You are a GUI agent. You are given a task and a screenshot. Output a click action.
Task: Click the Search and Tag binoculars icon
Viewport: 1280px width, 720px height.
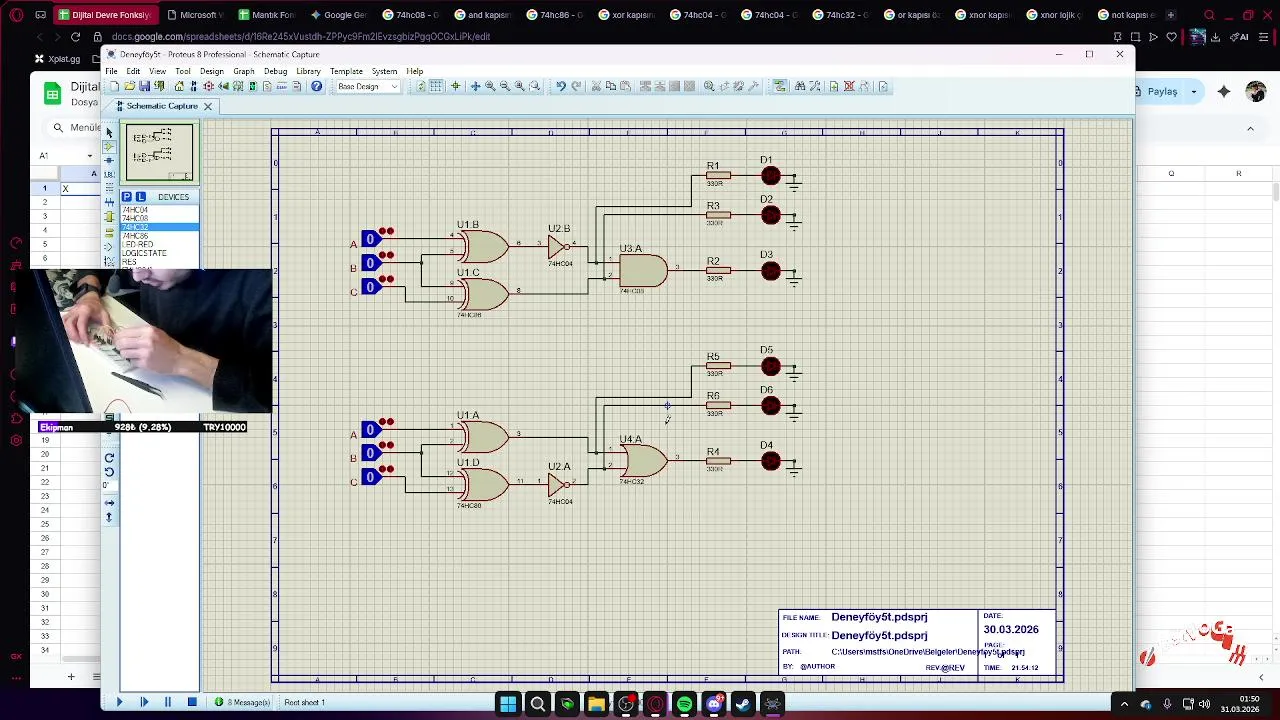[800, 86]
